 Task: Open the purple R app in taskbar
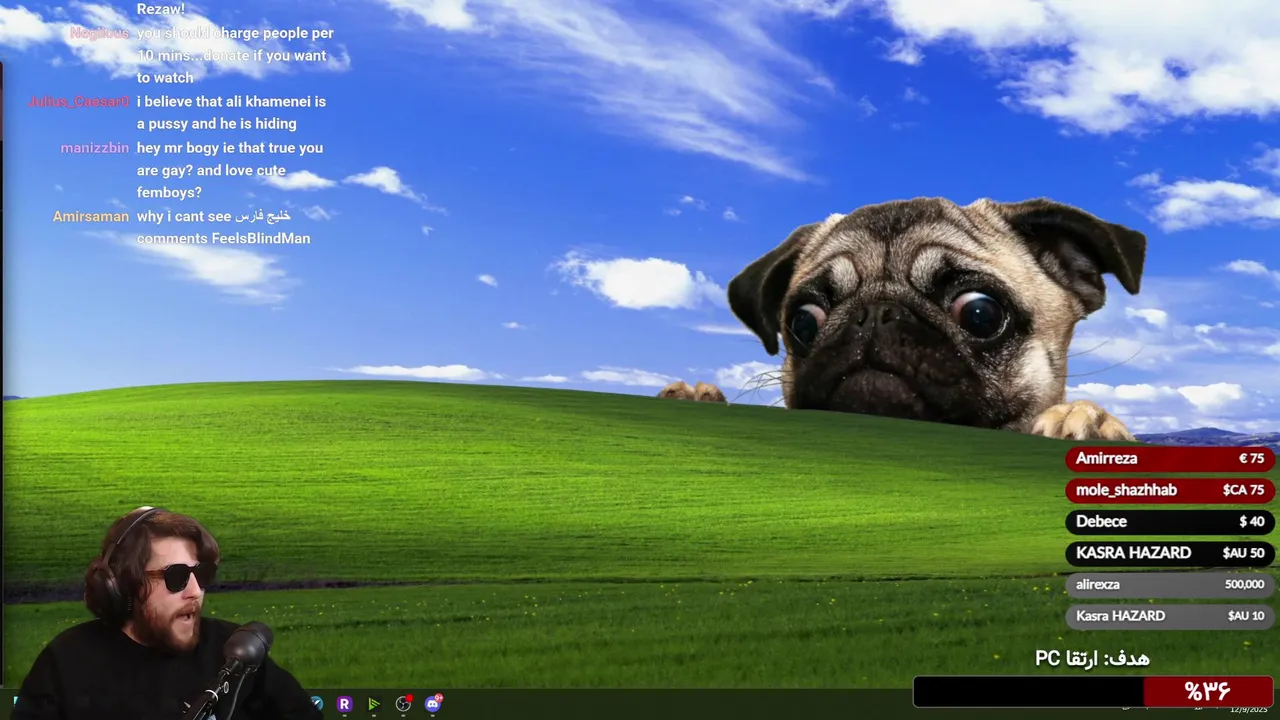[x=344, y=704]
